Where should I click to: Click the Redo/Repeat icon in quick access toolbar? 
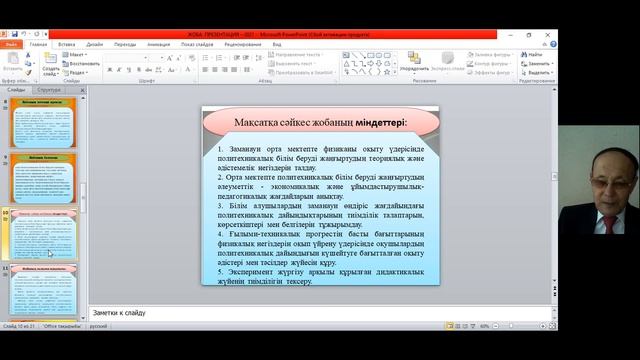(x=37, y=34)
